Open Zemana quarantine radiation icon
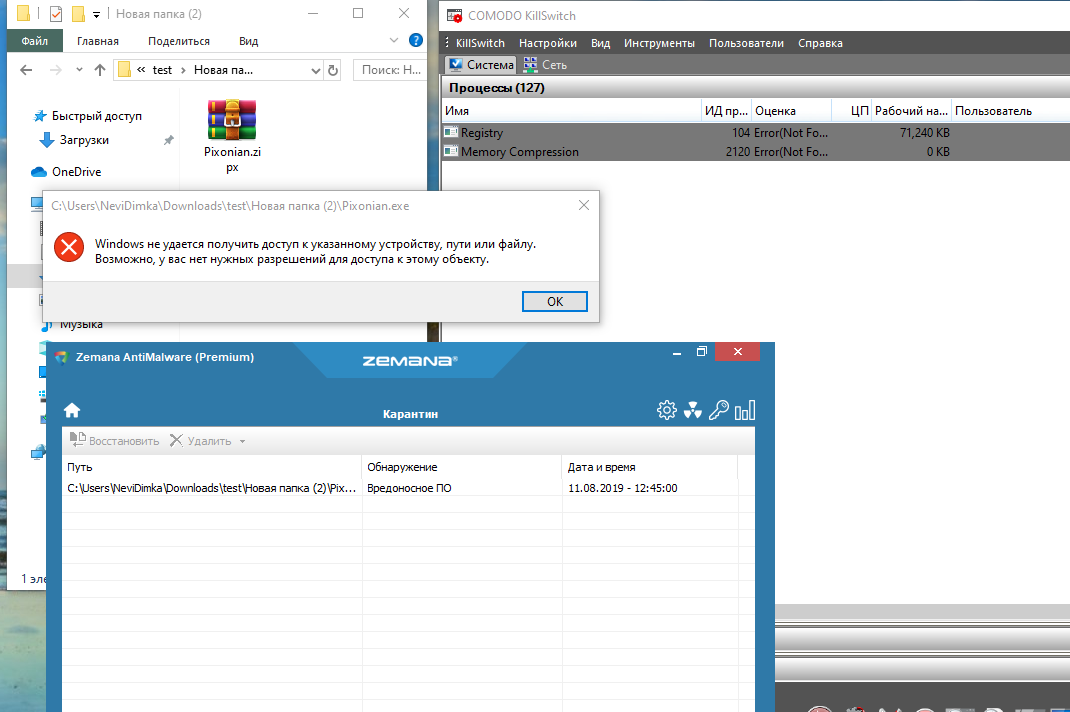 pyautogui.click(x=693, y=410)
